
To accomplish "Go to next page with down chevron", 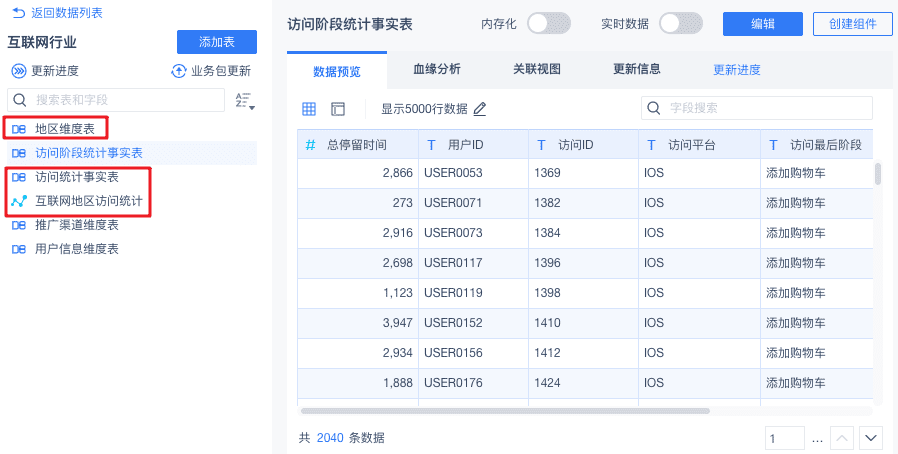I will (871, 438).
